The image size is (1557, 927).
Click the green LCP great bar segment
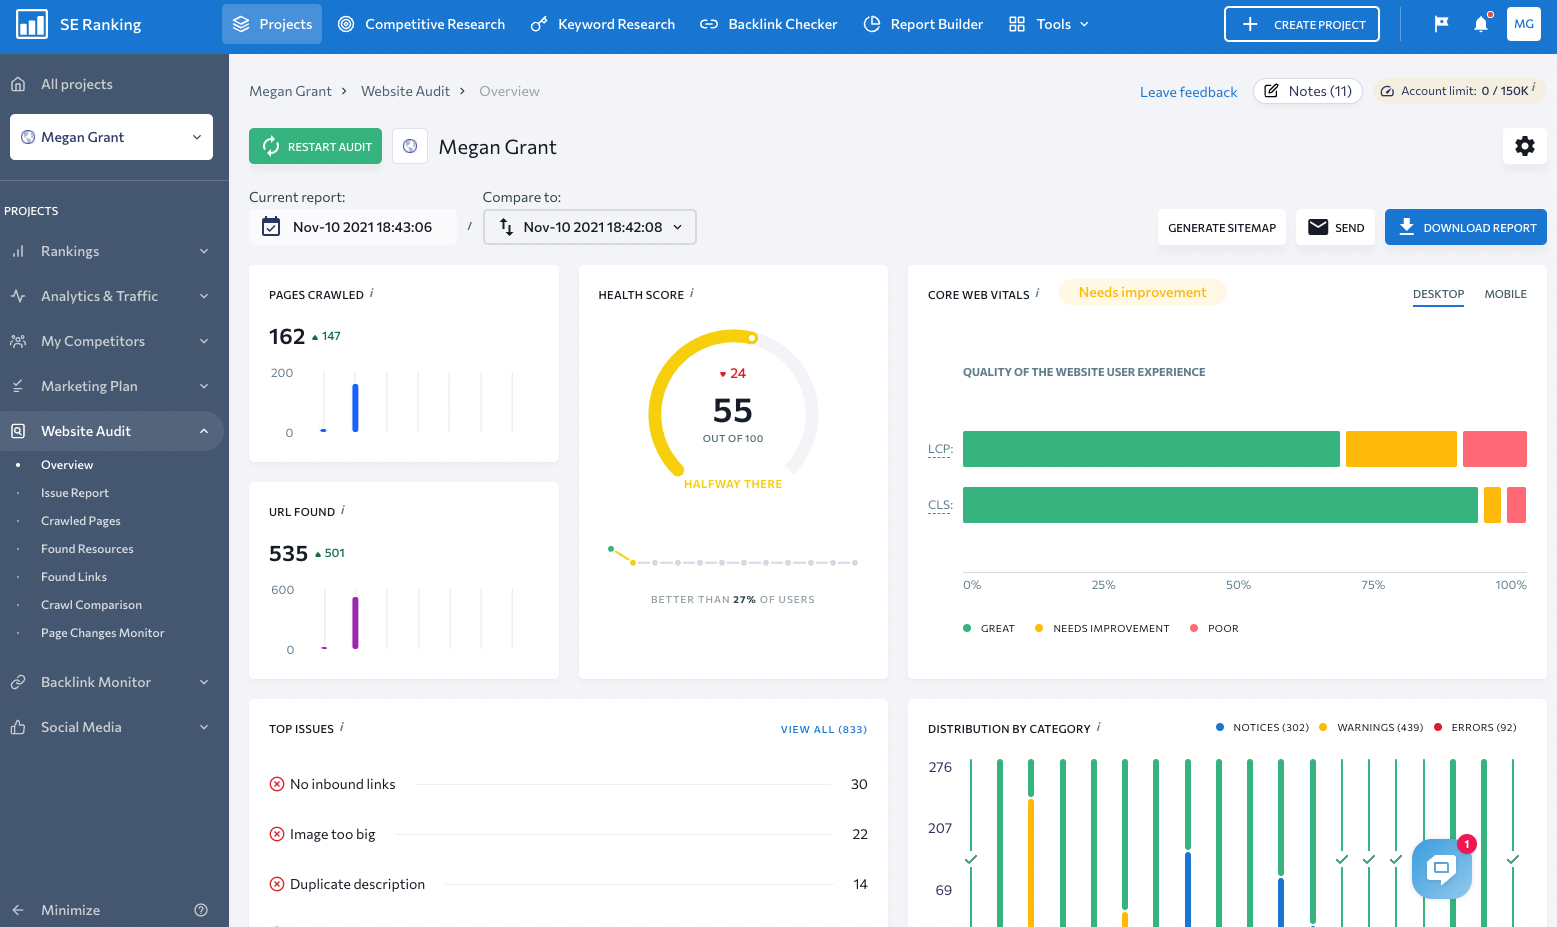(x=1151, y=449)
